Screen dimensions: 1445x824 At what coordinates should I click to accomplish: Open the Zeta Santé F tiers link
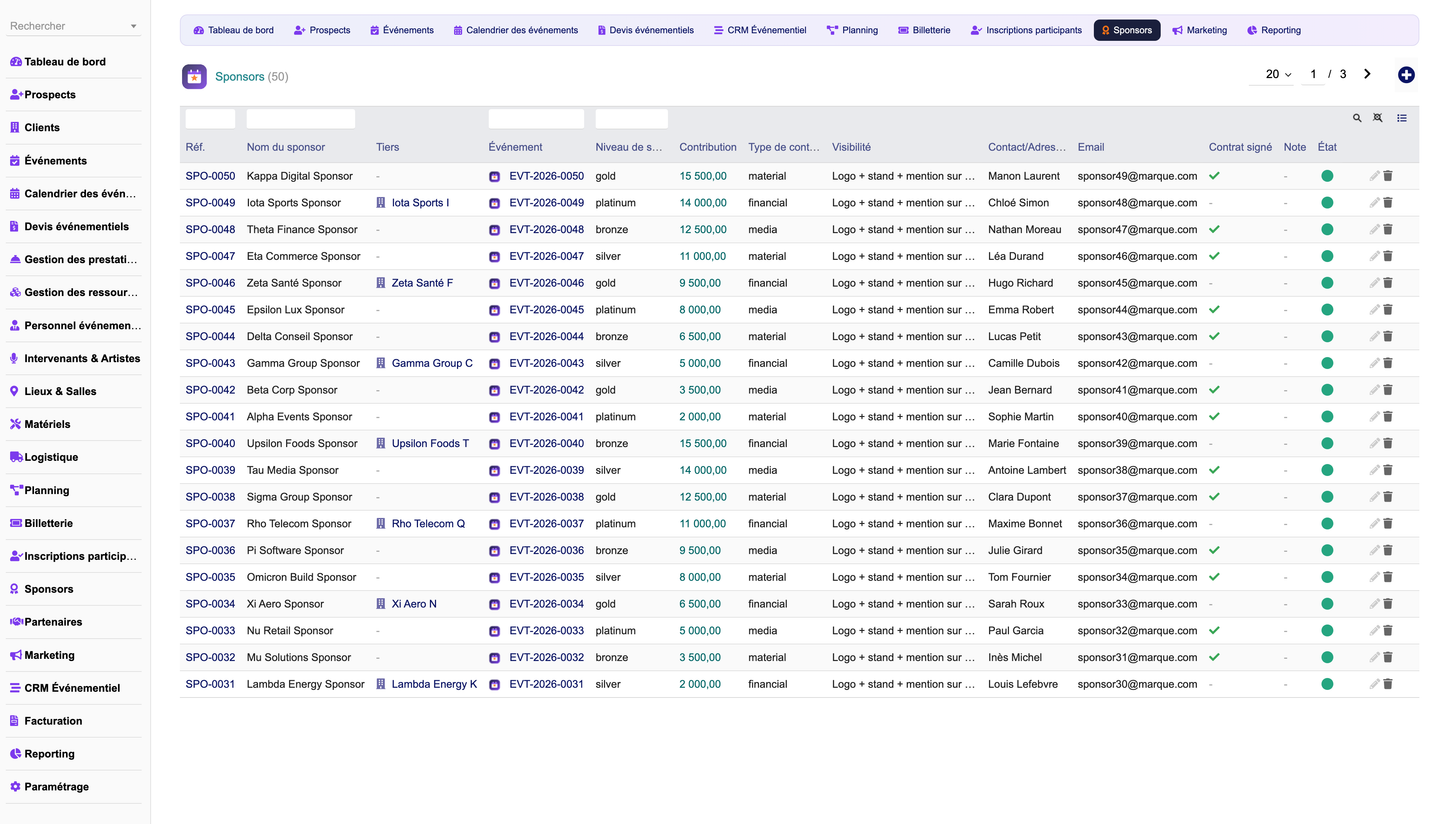click(x=422, y=283)
